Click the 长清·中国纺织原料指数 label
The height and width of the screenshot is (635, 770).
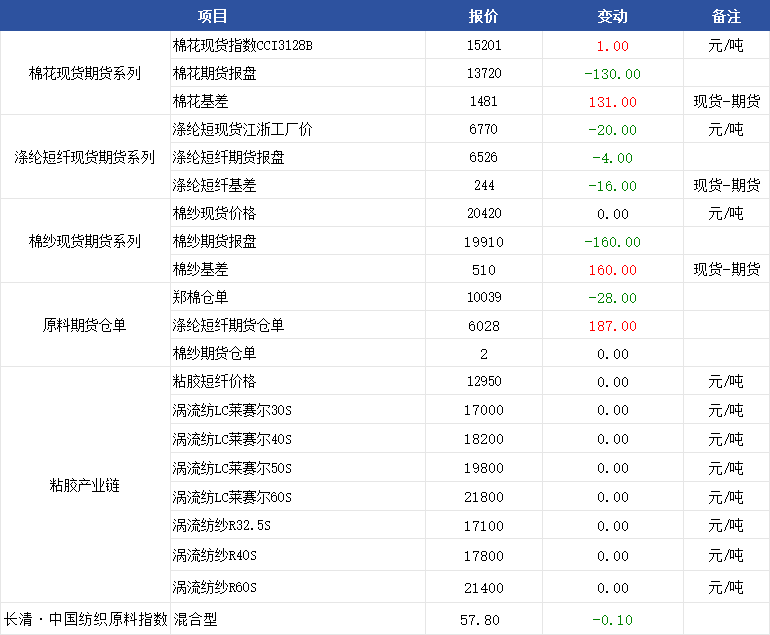point(85,619)
